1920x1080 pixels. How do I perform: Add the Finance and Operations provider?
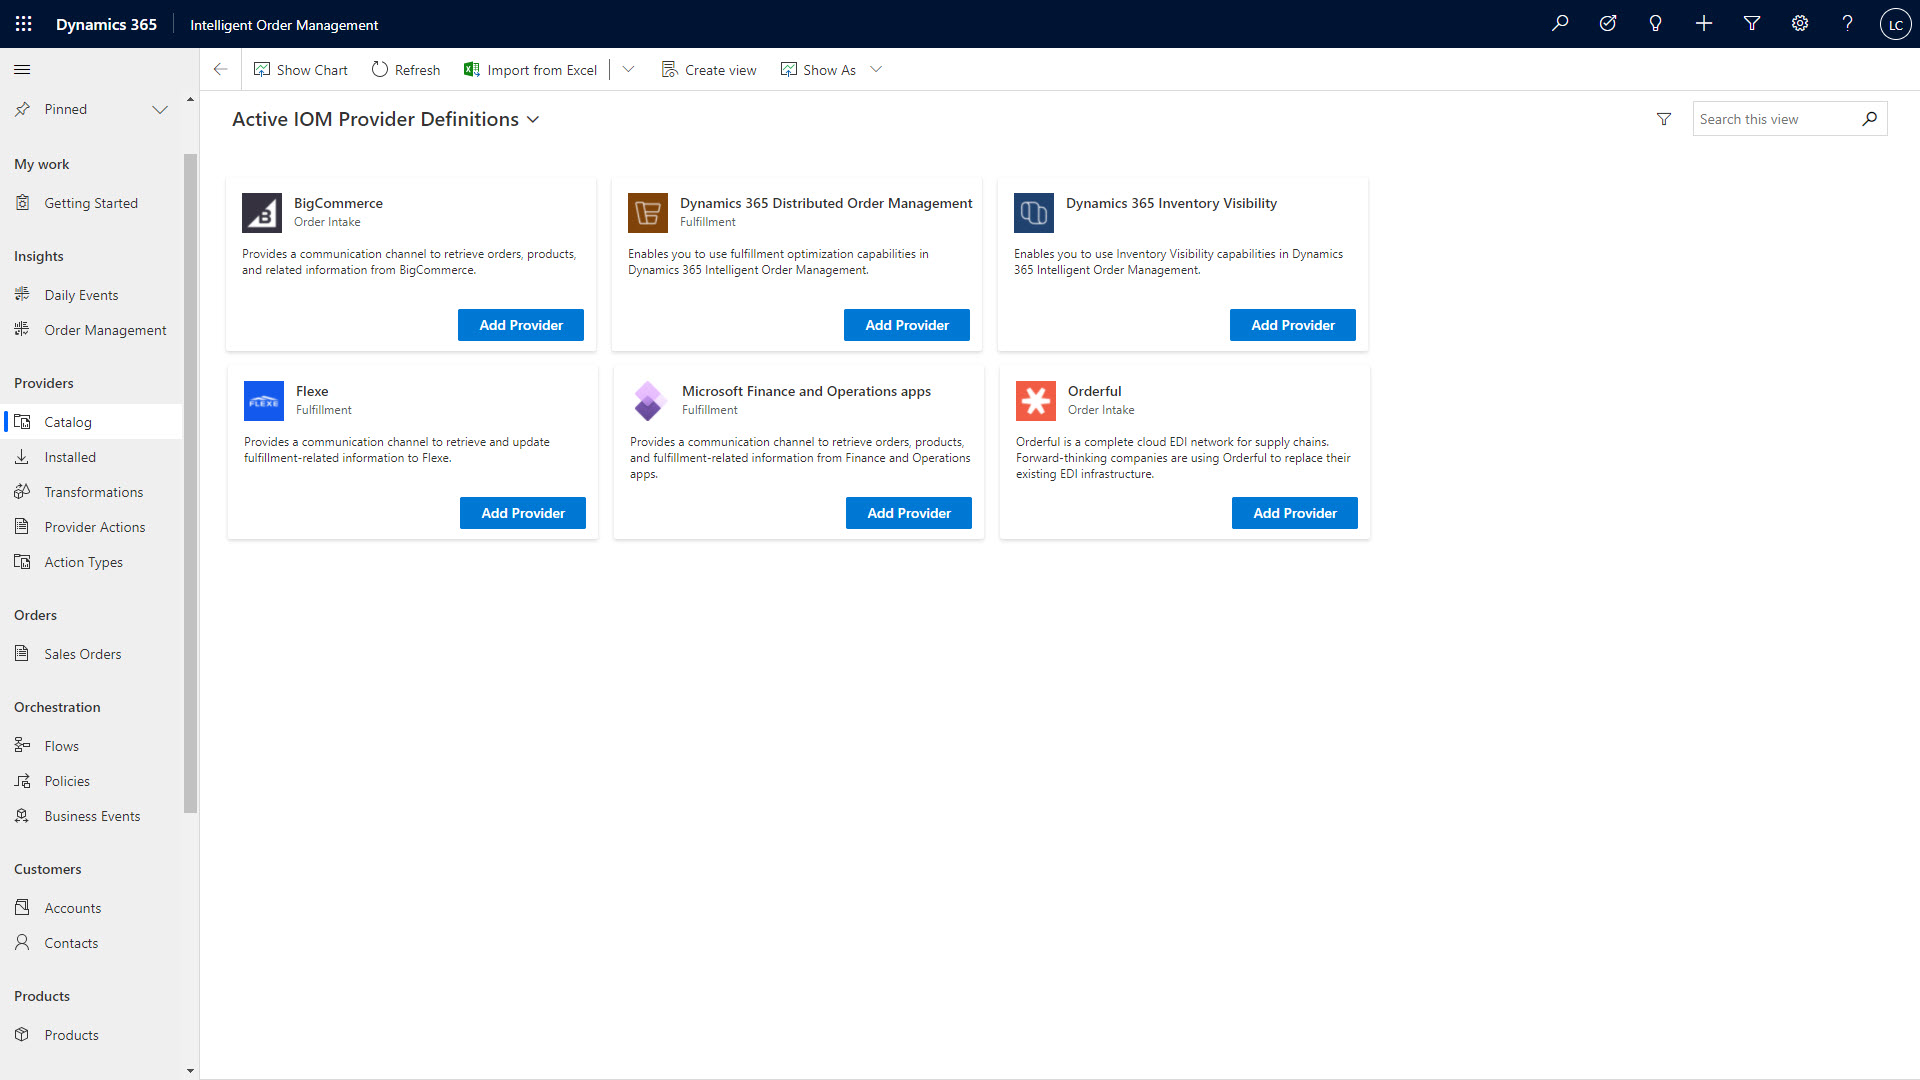tap(909, 513)
